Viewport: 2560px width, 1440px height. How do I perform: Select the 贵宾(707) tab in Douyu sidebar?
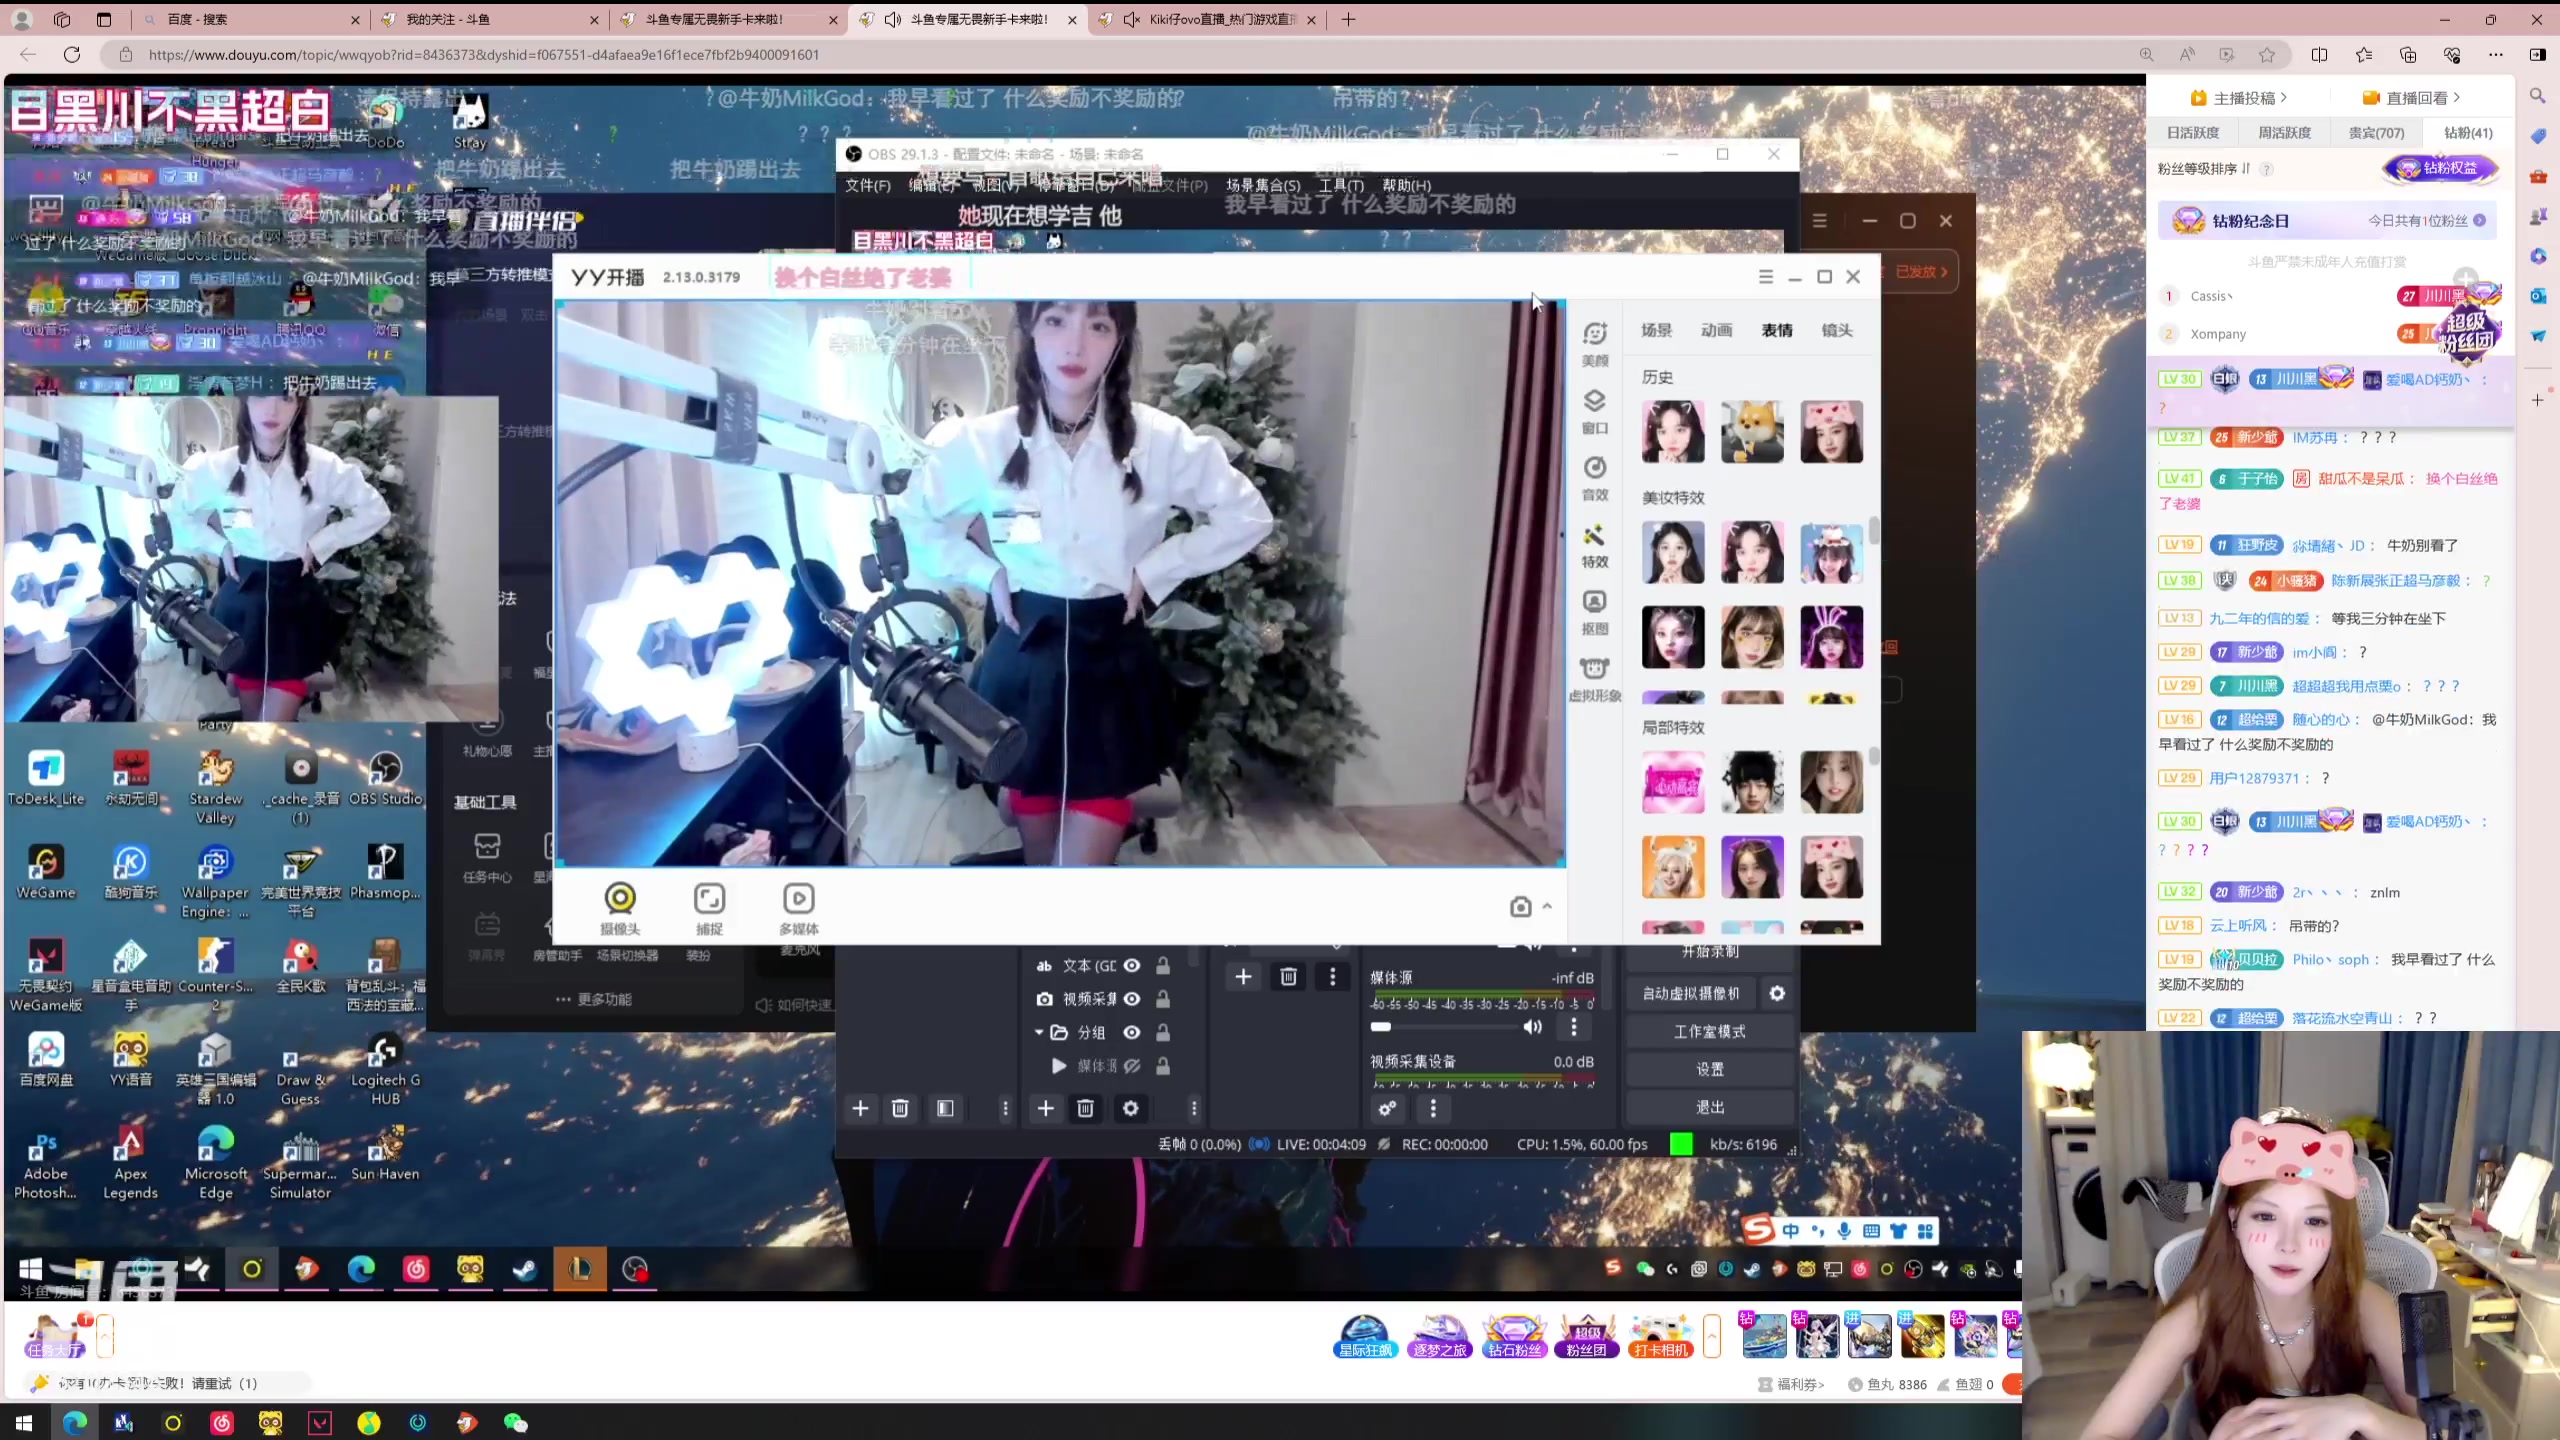pyautogui.click(x=2376, y=132)
